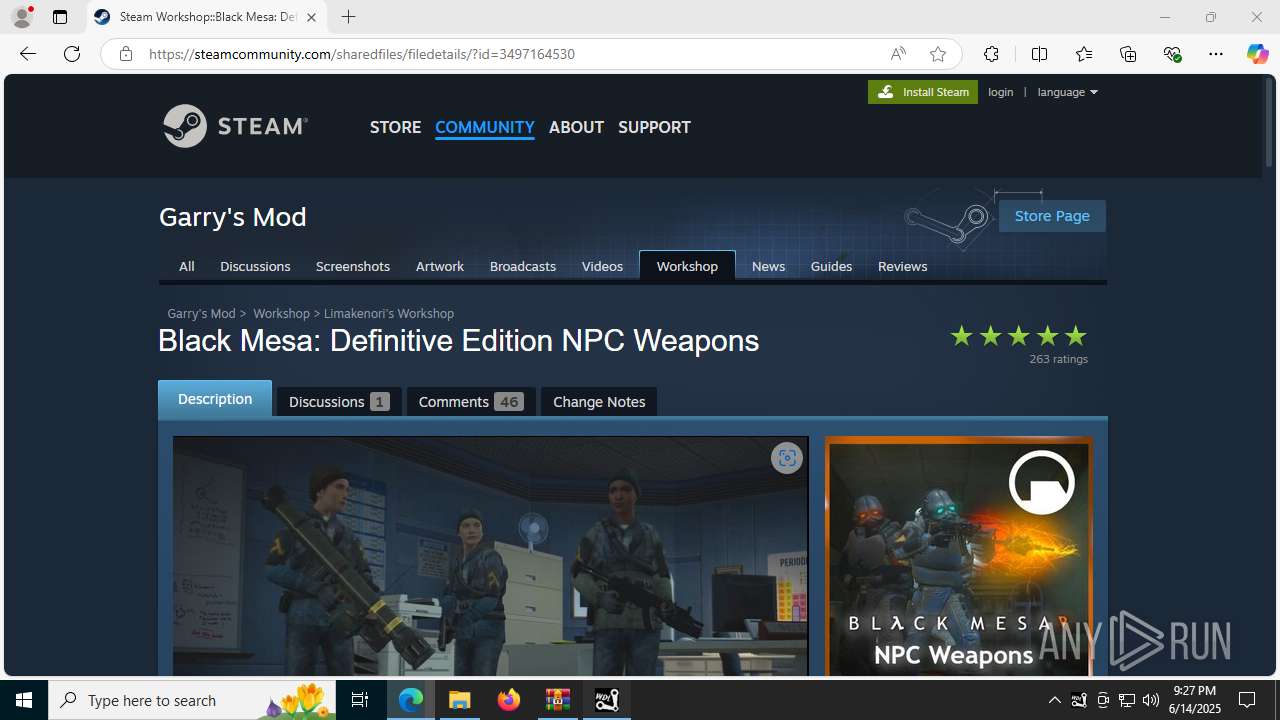Open the browser profile avatar
Screen dimensions: 1280x720
click(x=22, y=17)
